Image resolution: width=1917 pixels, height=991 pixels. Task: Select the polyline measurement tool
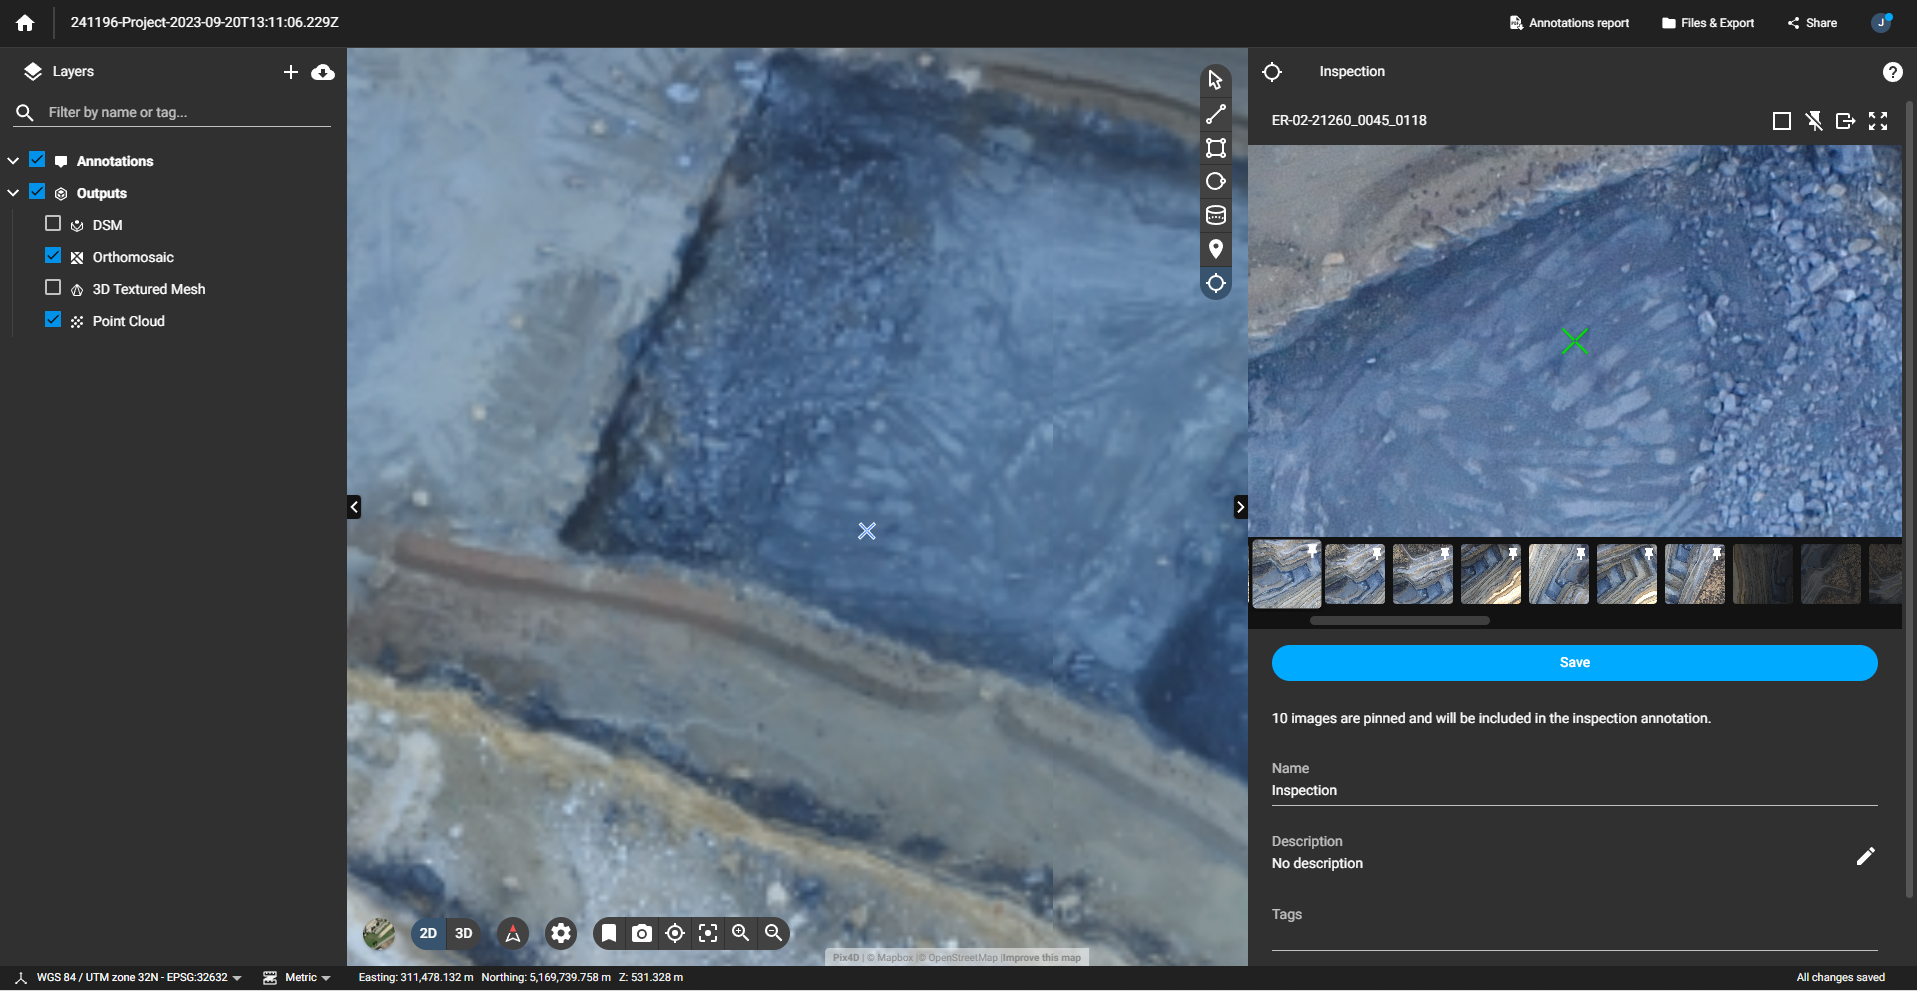click(1216, 114)
